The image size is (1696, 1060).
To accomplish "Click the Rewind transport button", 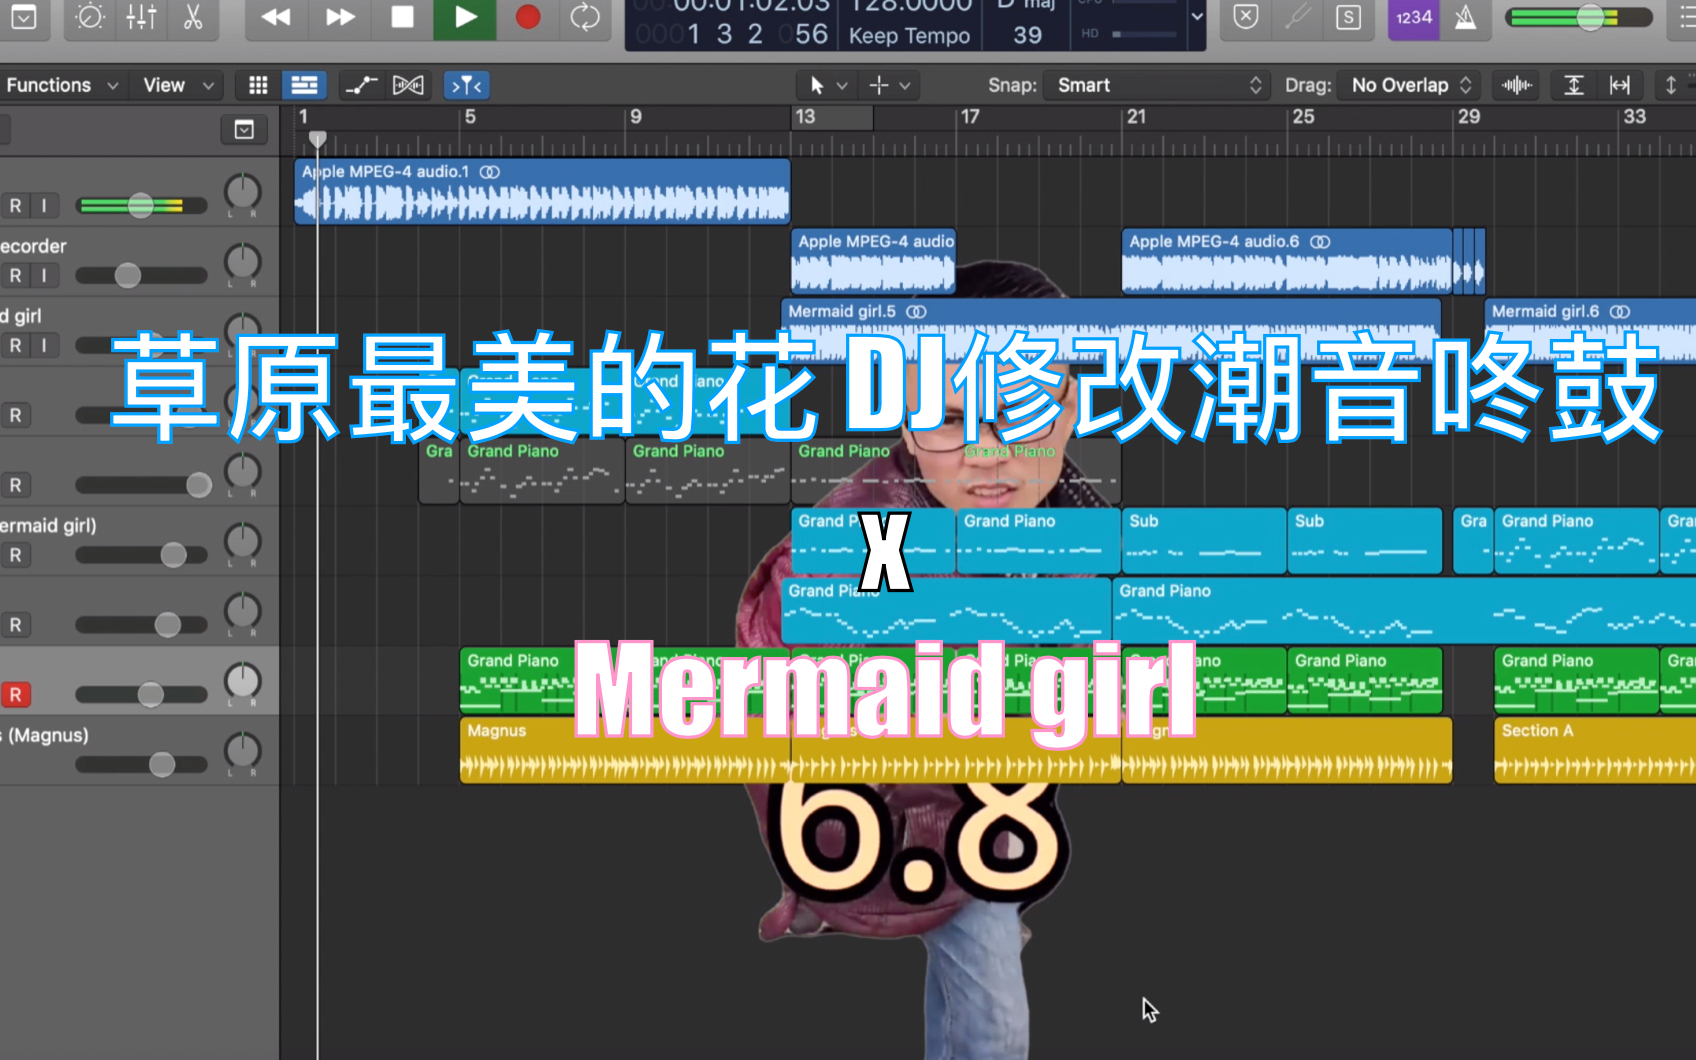I will click(x=276, y=17).
